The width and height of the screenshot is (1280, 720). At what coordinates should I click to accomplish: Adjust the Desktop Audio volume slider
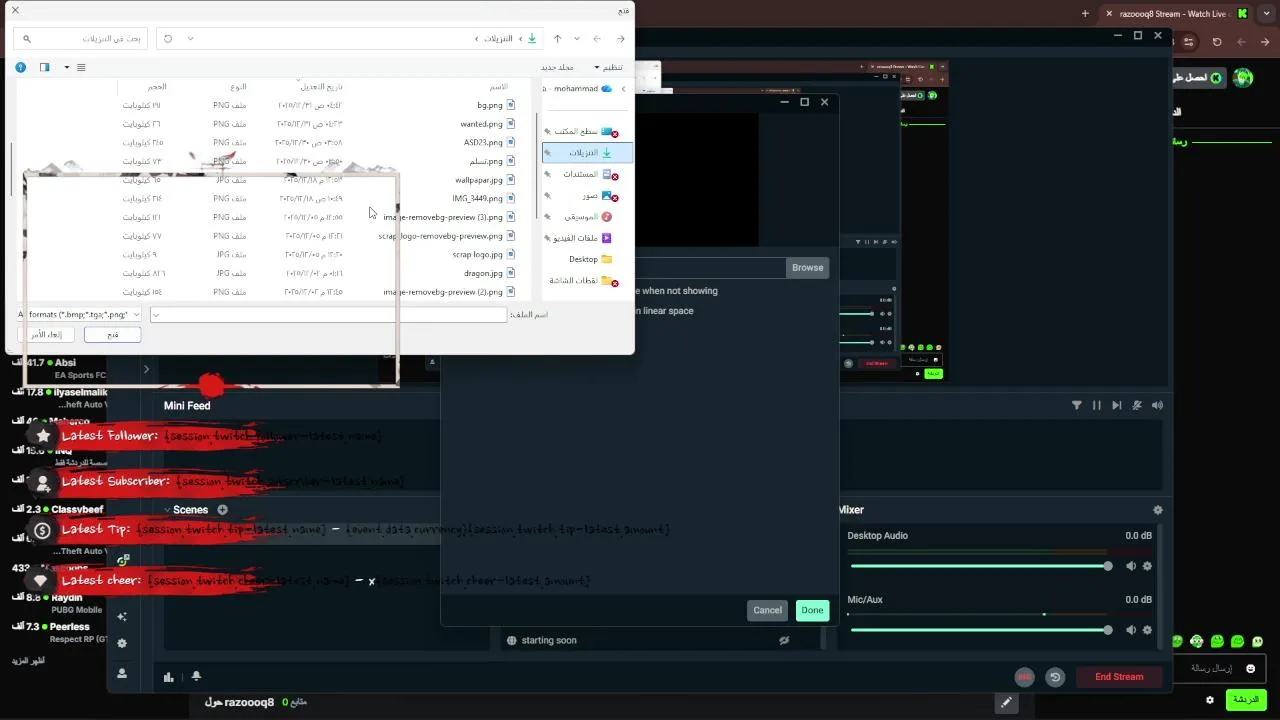coord(980,566)
